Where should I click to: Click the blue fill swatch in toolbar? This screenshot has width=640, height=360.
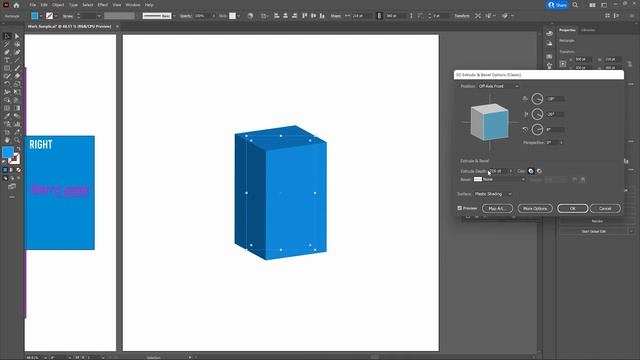coord(7,152)
